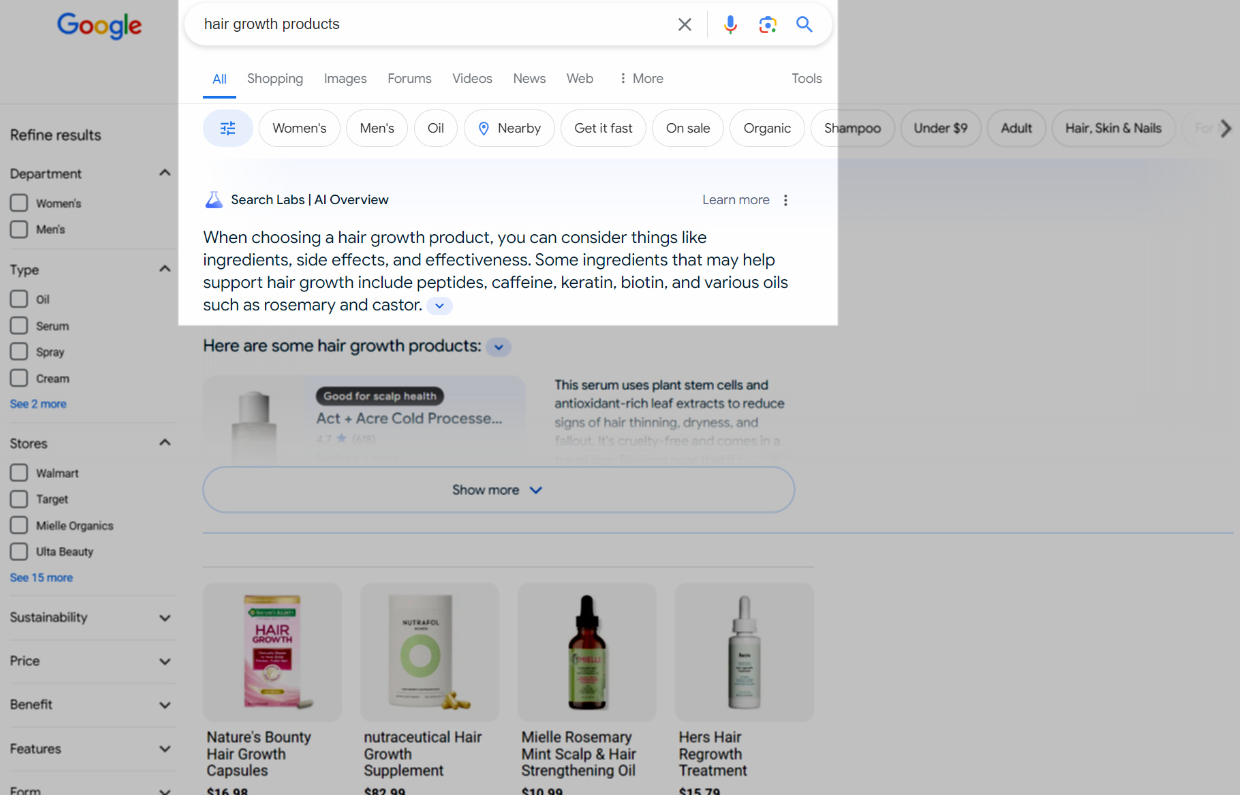
Task: Check the Oil type checkbox
Action: [x=18, y=299]
